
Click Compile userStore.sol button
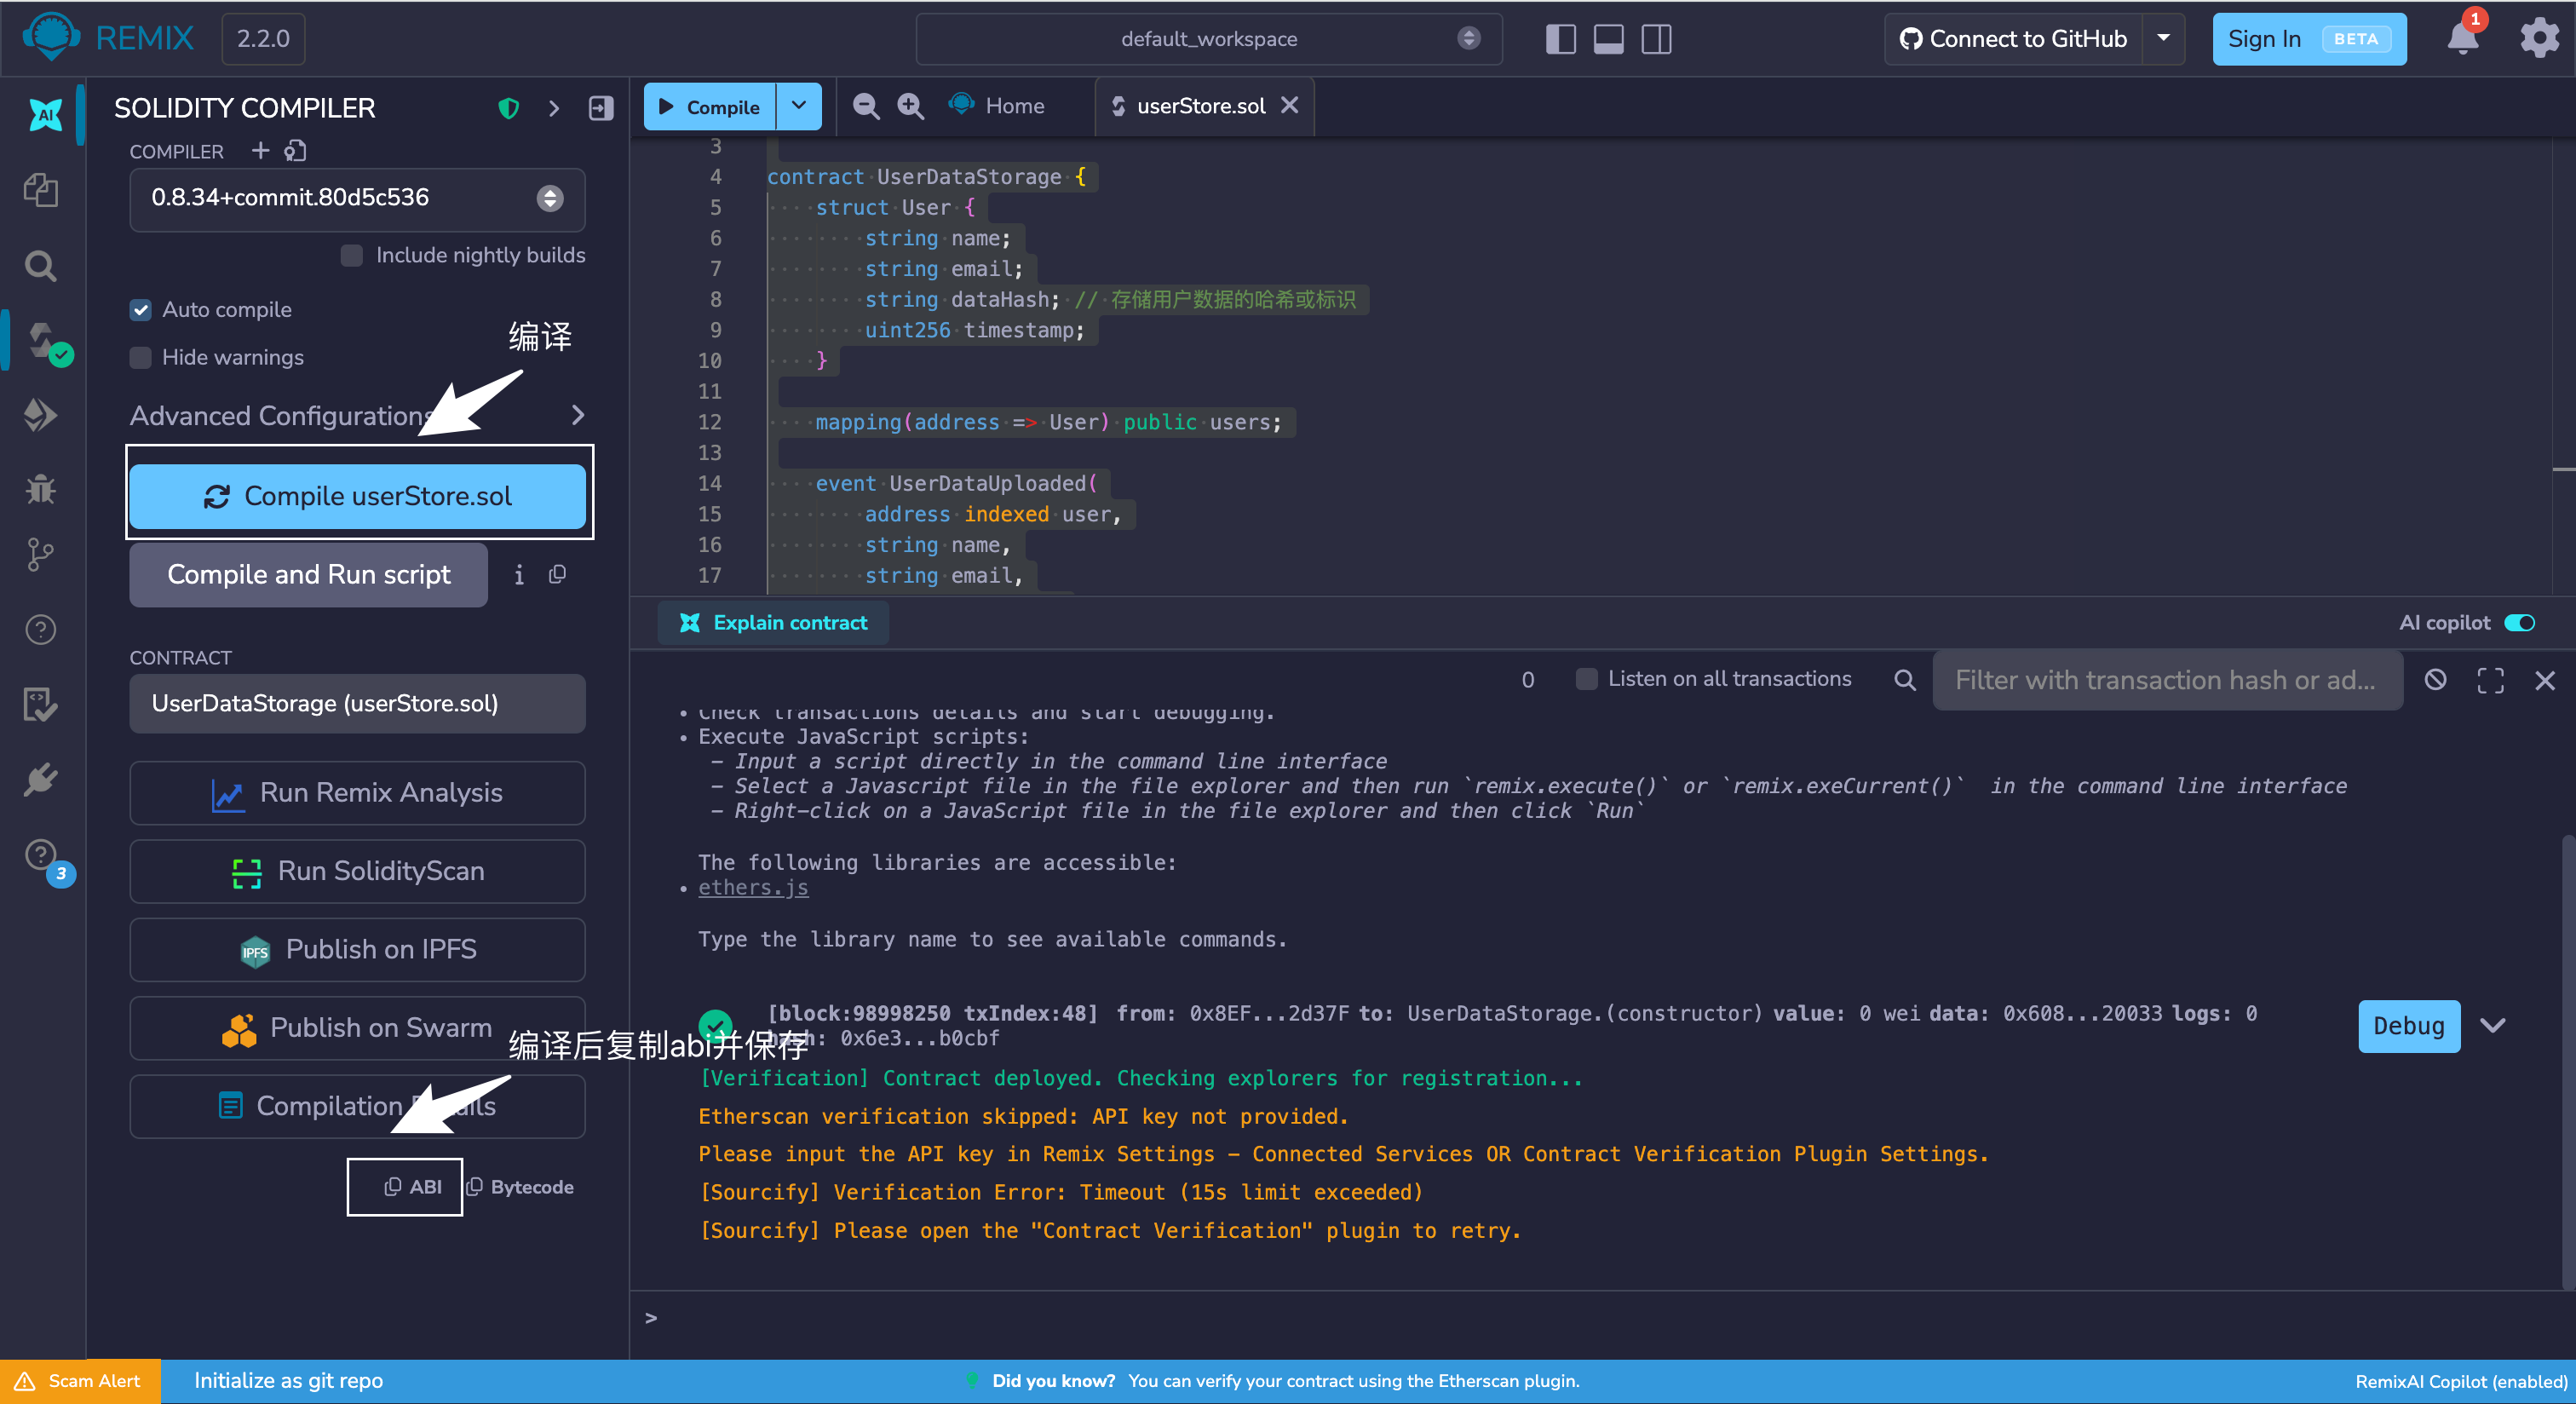pyautogui.click(x=357, y=496)
